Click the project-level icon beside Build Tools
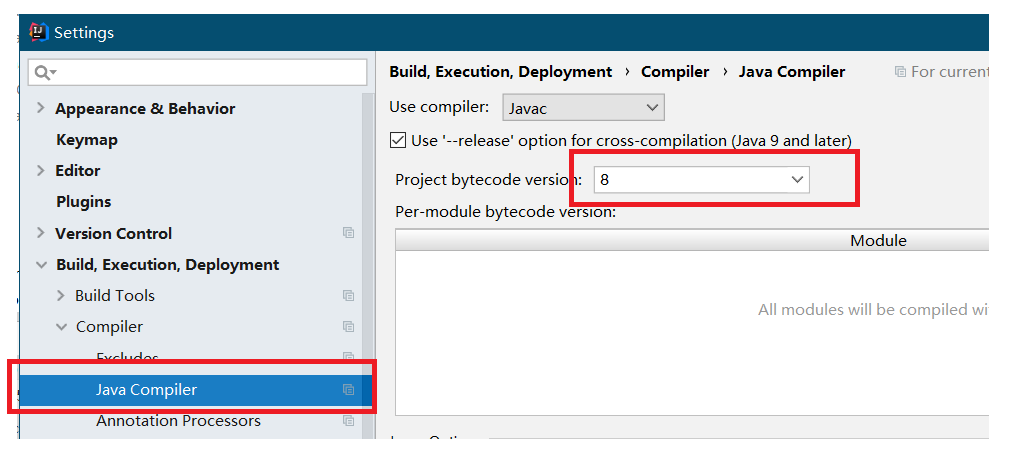This screenshot has width=1020, height=467. (x=349, y=295)
